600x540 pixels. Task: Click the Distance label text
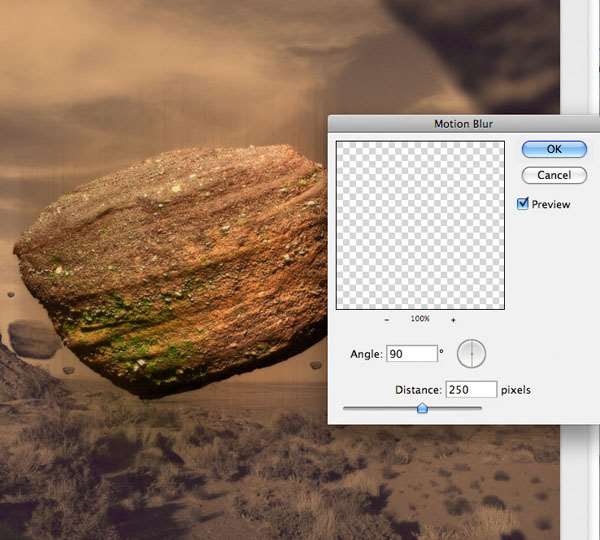417,390
